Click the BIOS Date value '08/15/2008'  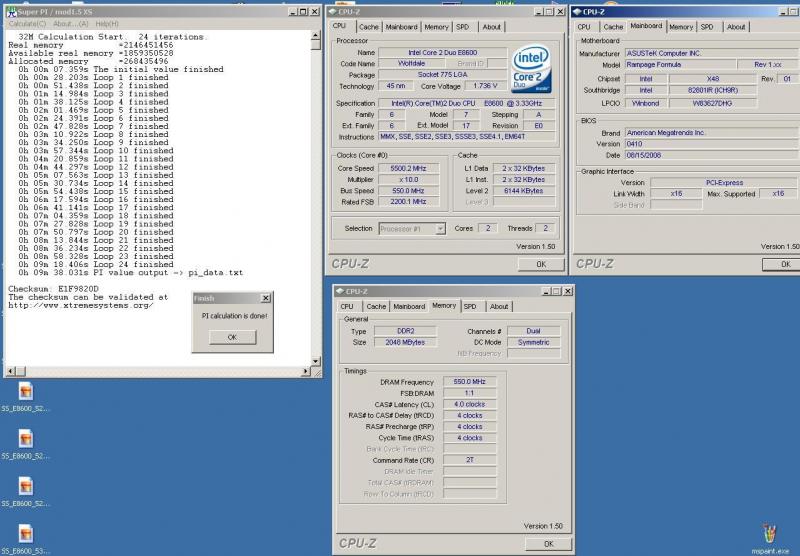coord(712,155)
